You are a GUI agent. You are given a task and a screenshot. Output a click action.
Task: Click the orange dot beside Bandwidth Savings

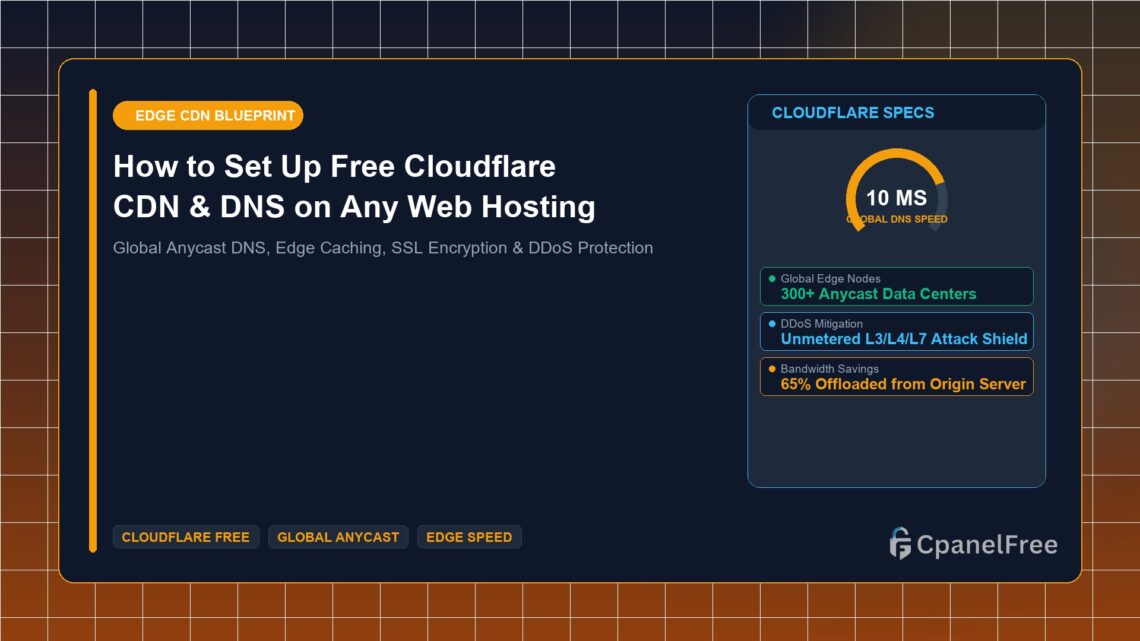pyautogui.click(x=772, y=368)
